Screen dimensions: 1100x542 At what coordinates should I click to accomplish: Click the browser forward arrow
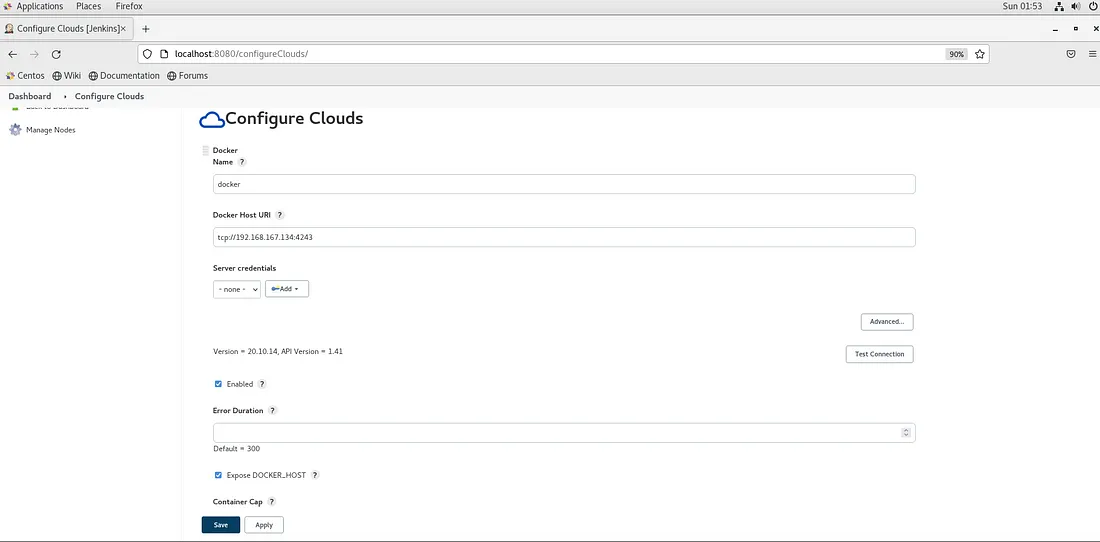tap(34, 54)
